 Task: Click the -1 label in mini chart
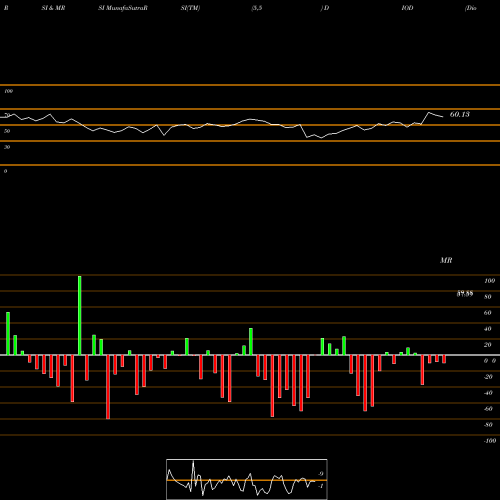(320, 486)
